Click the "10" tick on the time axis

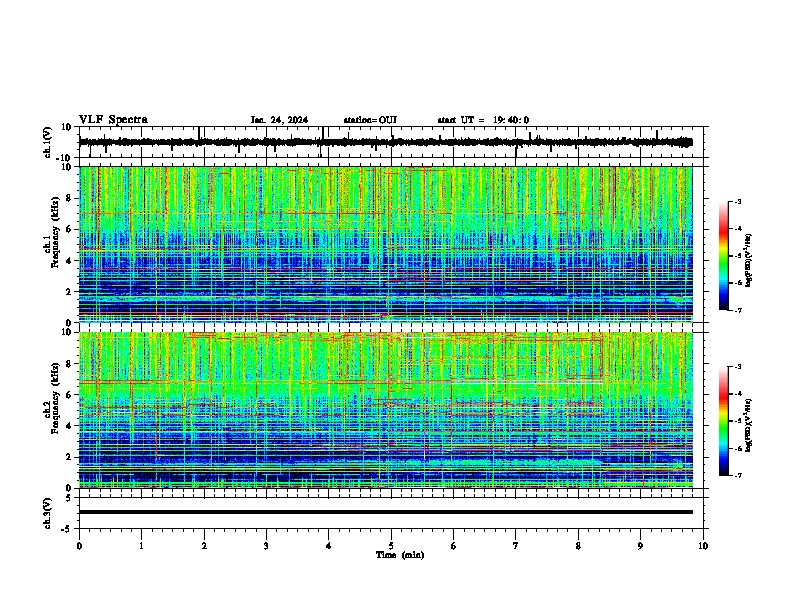pyautogui.click(x=703, y=546)
